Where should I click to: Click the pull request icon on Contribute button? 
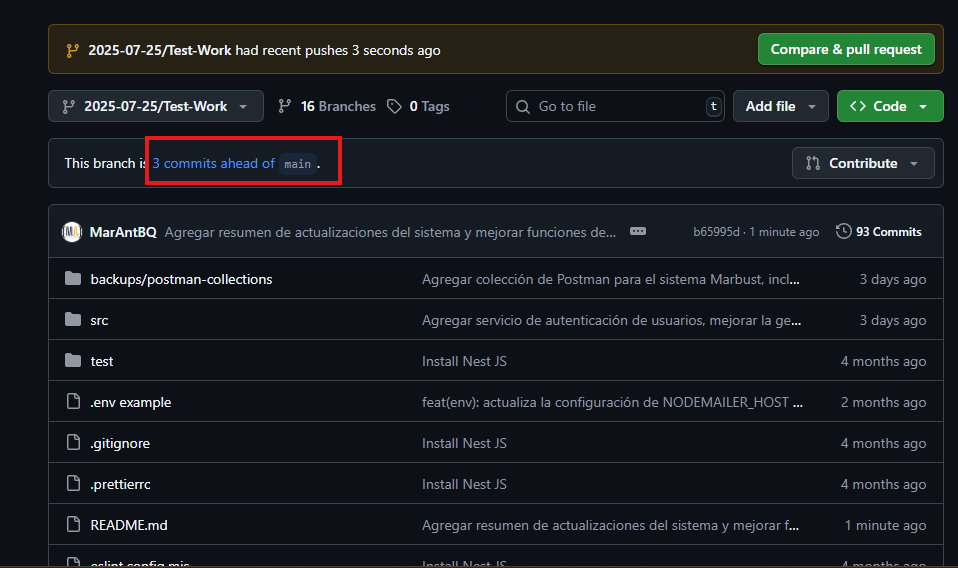tap(813, 163)
